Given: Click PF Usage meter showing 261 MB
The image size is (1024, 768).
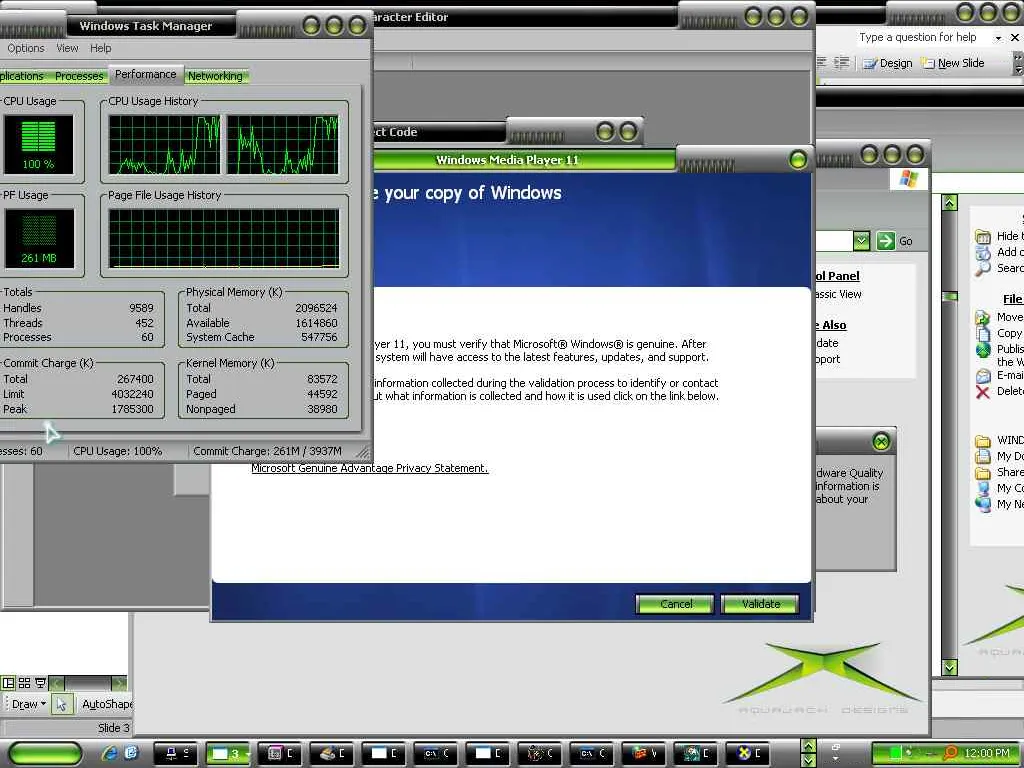Looking at the screenshot, I should click(39, 238).
